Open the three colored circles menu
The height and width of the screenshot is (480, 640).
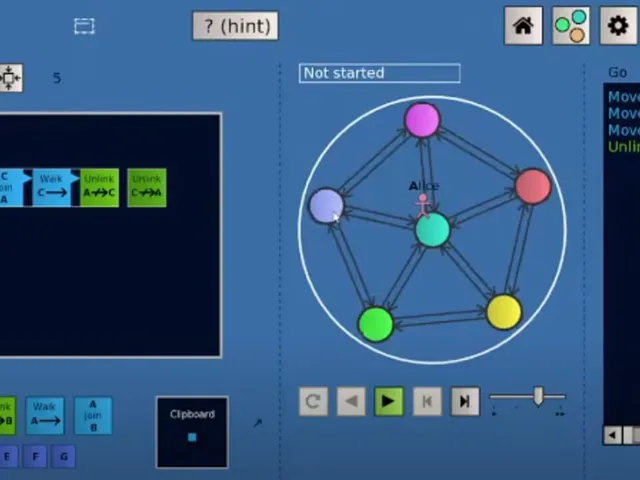[x=571, y=26]
